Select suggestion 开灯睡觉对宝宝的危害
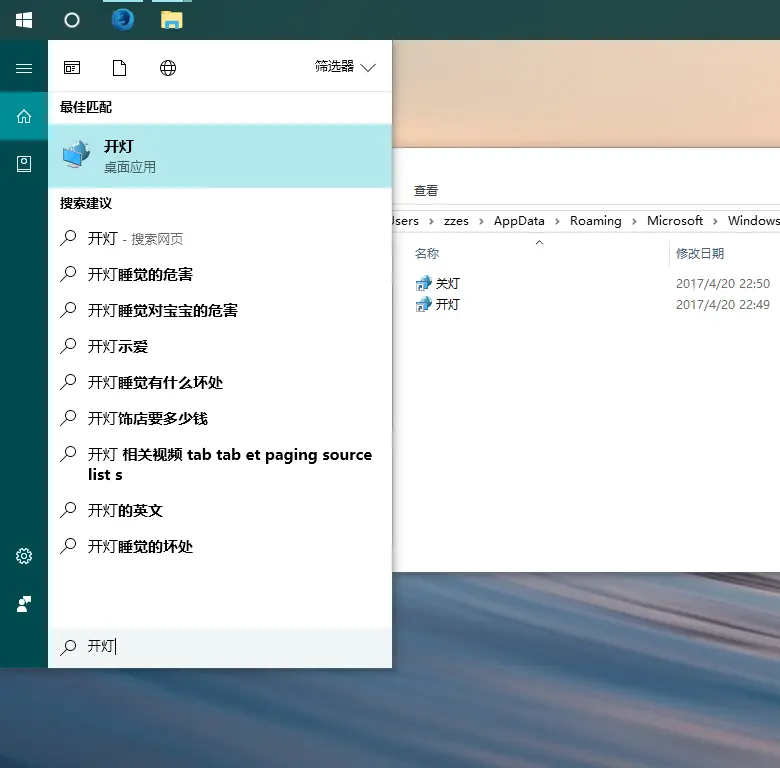 [220, 310]
